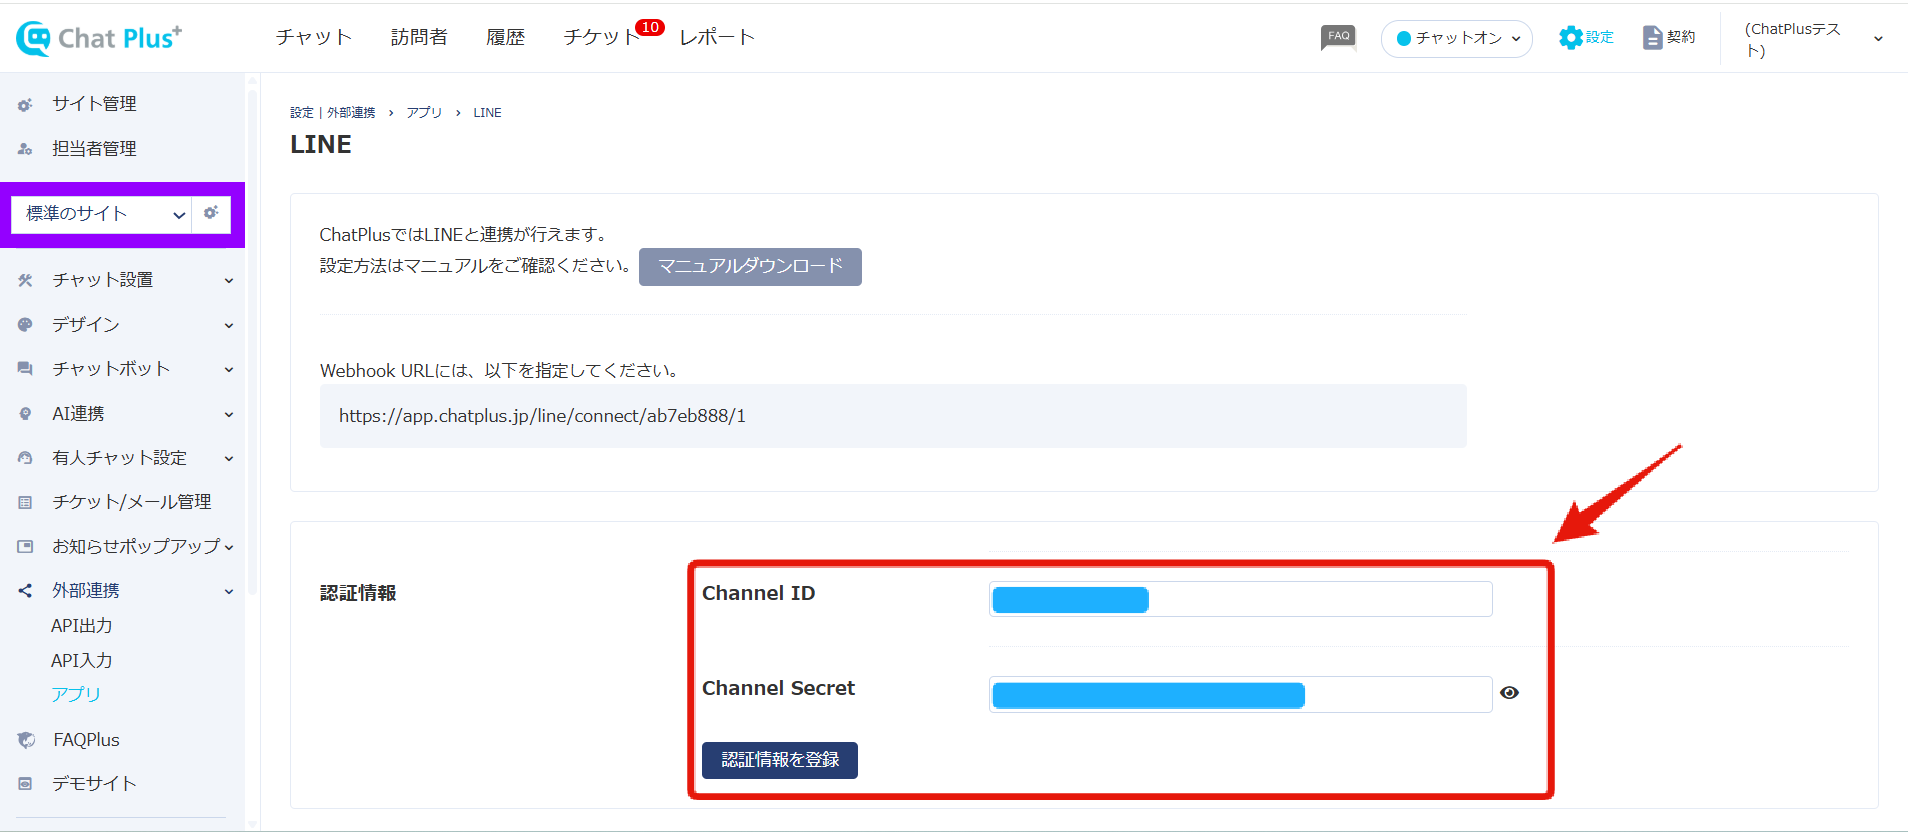Expand the お知らせポップアップ menu chevron
This screenshot has height=832, width=1908.
[x=229, y=548]
